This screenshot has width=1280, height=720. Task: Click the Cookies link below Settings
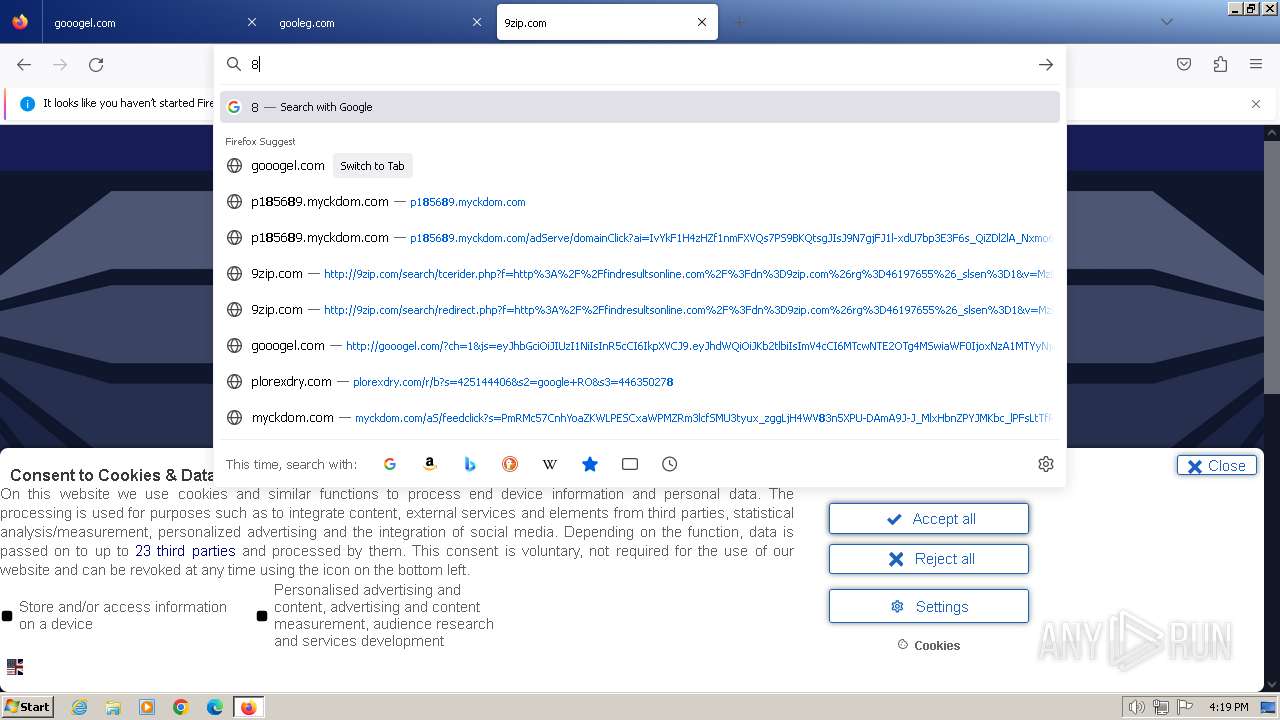929,645
